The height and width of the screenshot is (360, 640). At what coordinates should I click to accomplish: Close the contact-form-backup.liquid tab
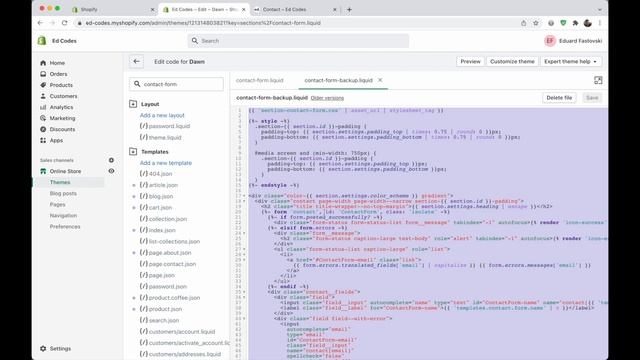coord(380,80)
